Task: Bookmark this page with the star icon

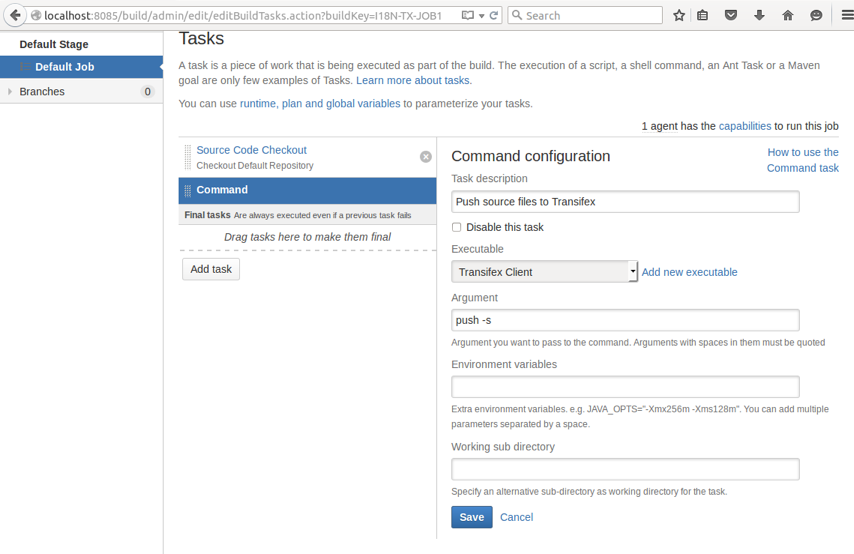Action: (x=679, y=15)
